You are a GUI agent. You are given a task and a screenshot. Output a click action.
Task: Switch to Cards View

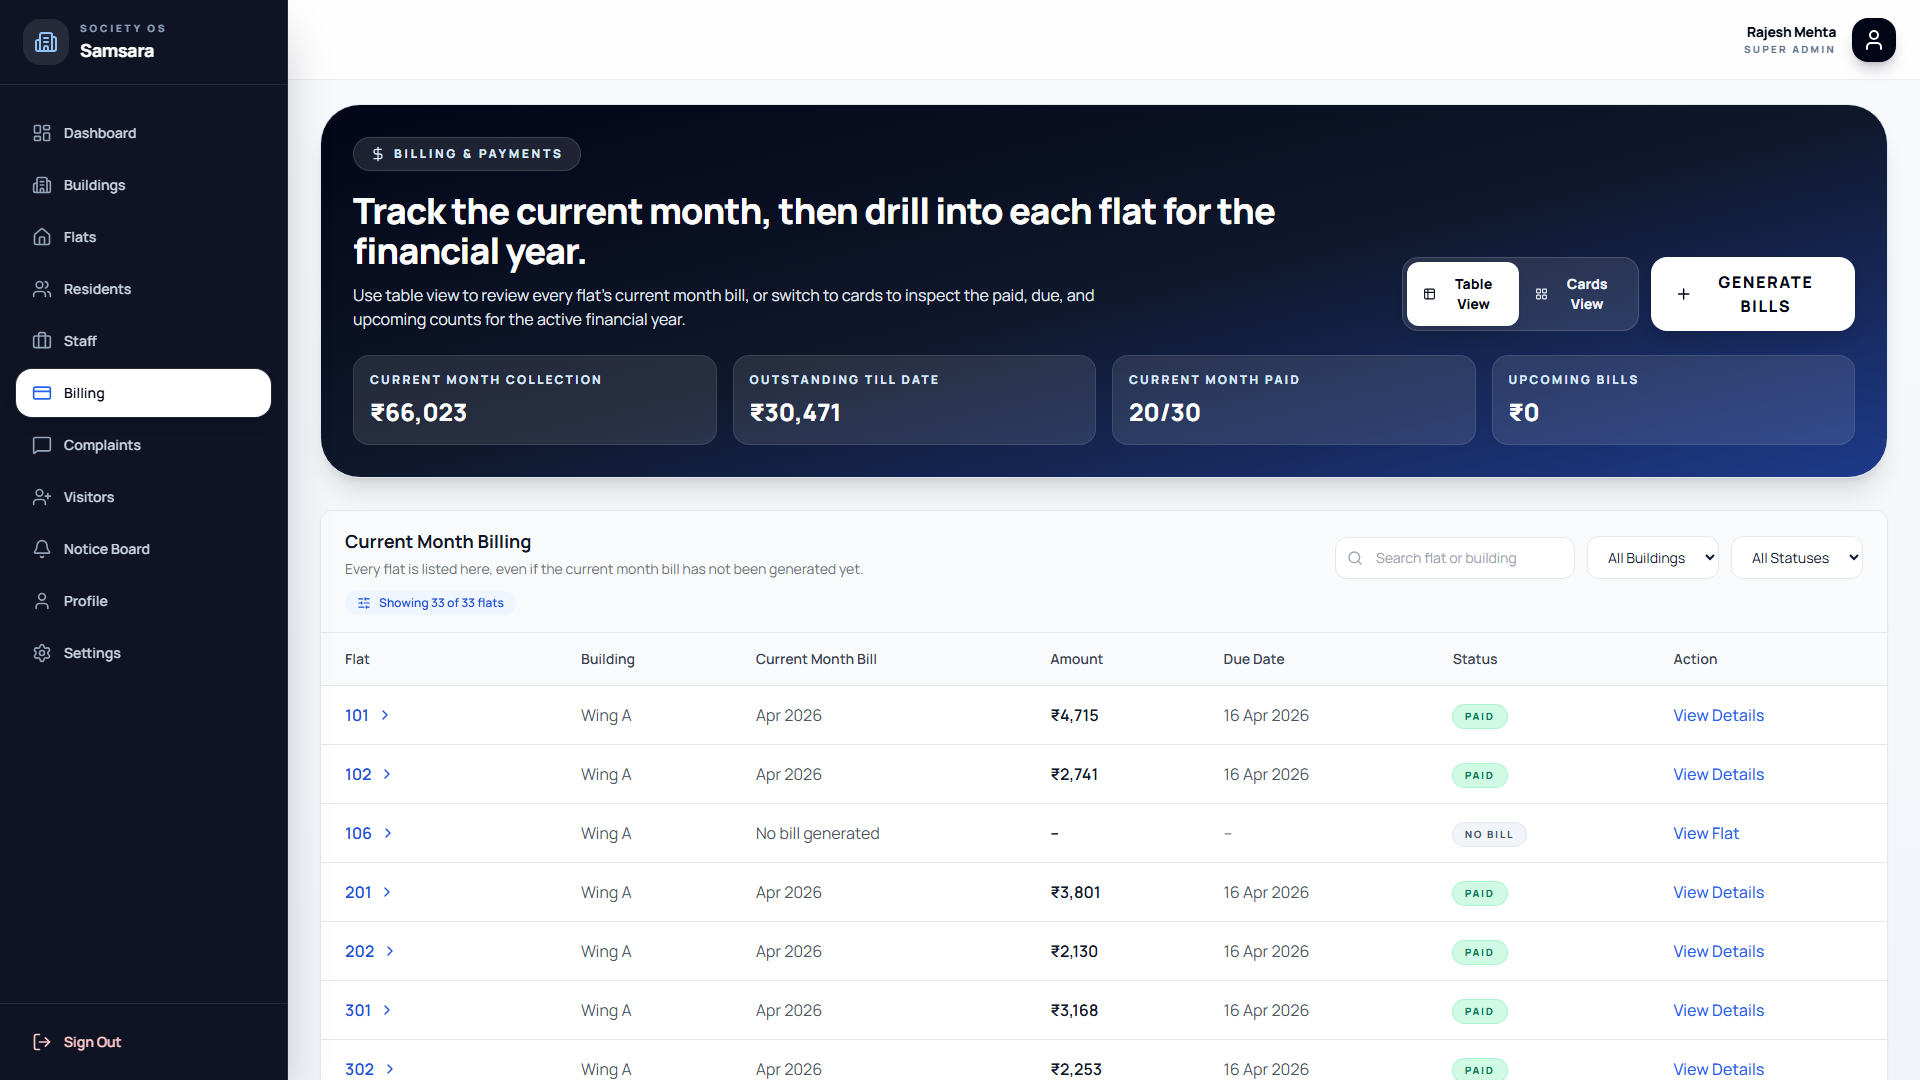1576,294
